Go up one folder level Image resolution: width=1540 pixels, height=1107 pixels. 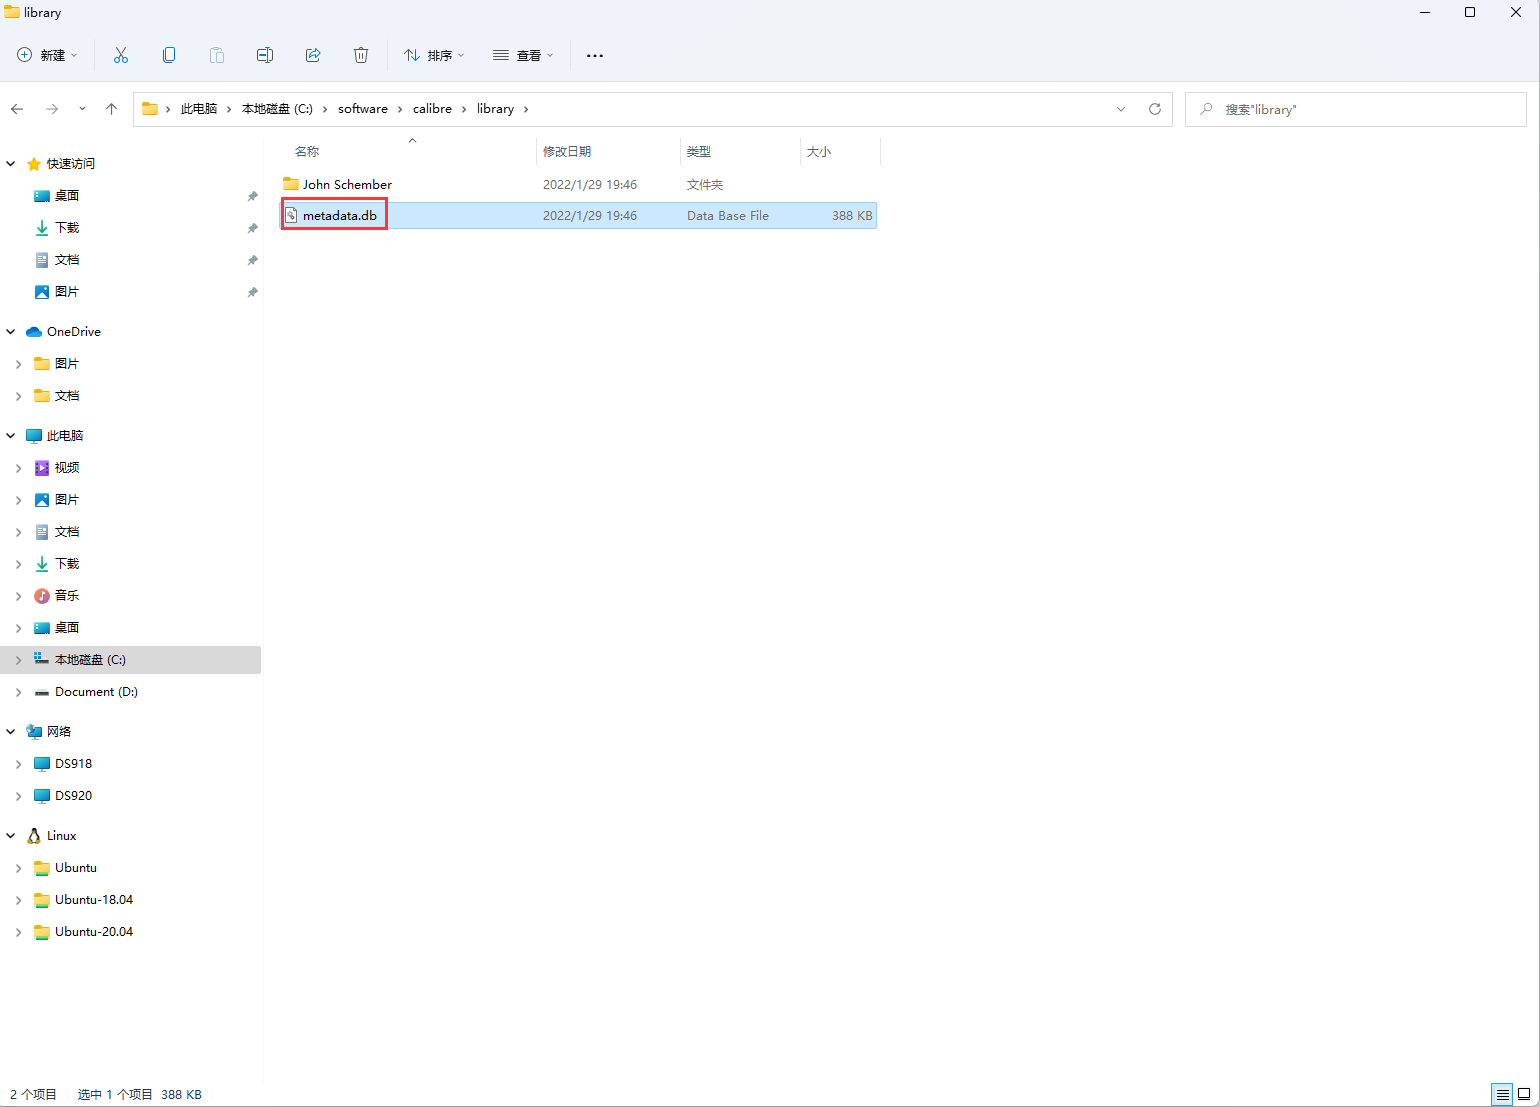111,109
